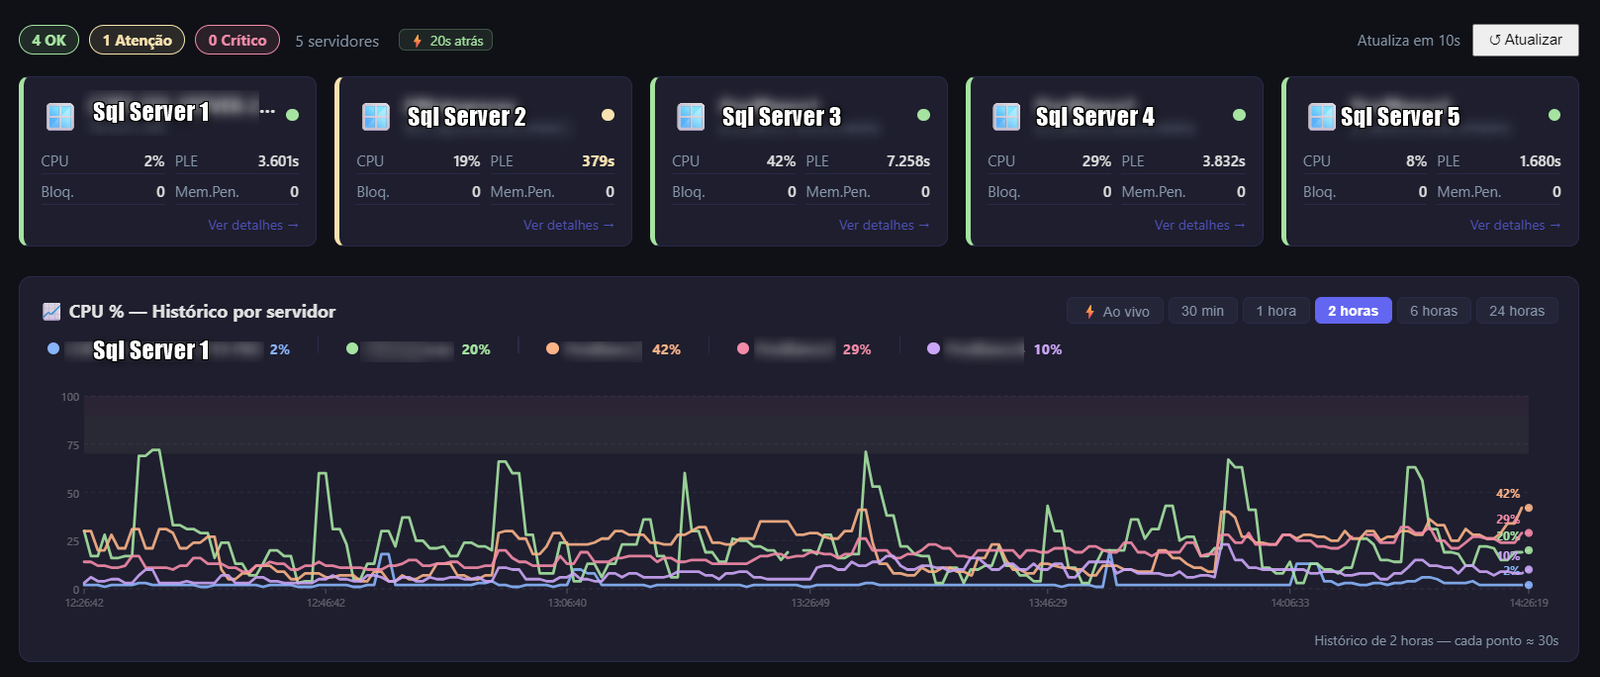Filter by the 4 OK badge

pos(49,40)
